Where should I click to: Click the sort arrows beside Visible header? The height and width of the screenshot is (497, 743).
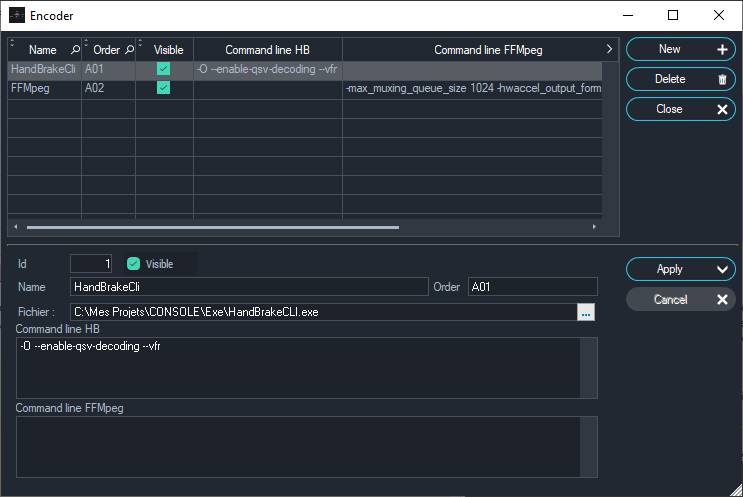140,43
